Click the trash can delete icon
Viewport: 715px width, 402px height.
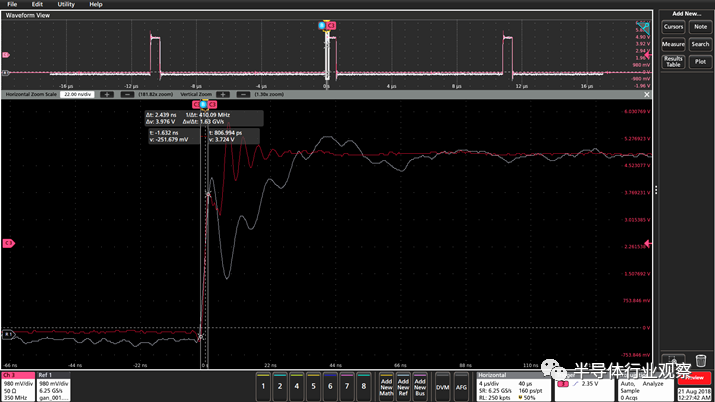[x=701, y=360]
